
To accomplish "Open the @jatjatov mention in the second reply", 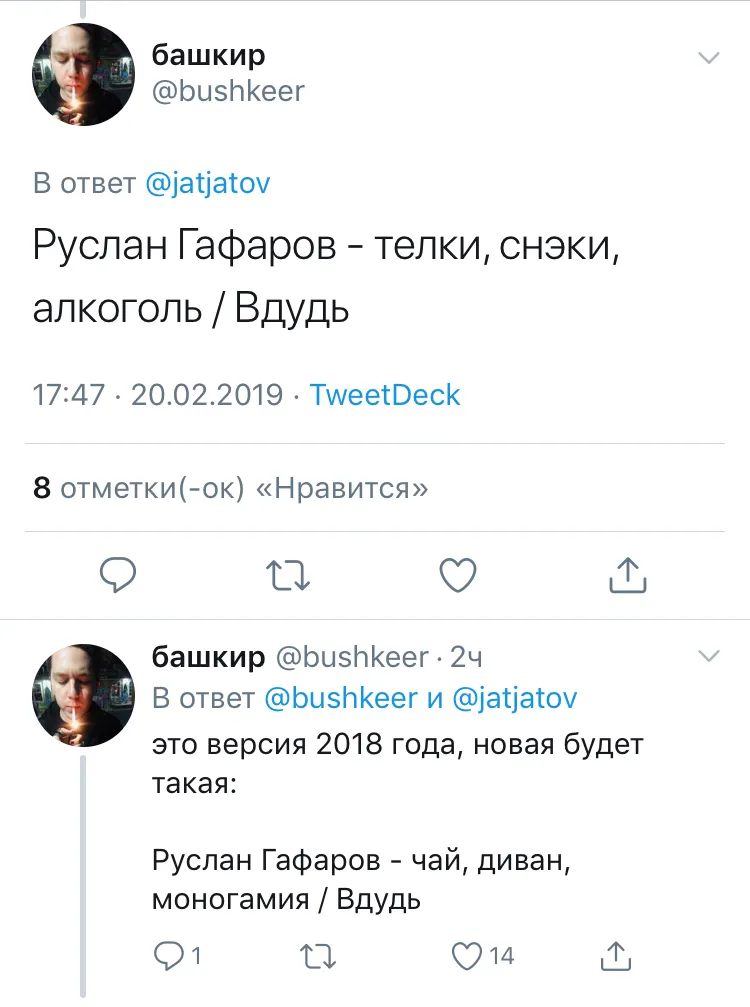I will pos(515,698).
